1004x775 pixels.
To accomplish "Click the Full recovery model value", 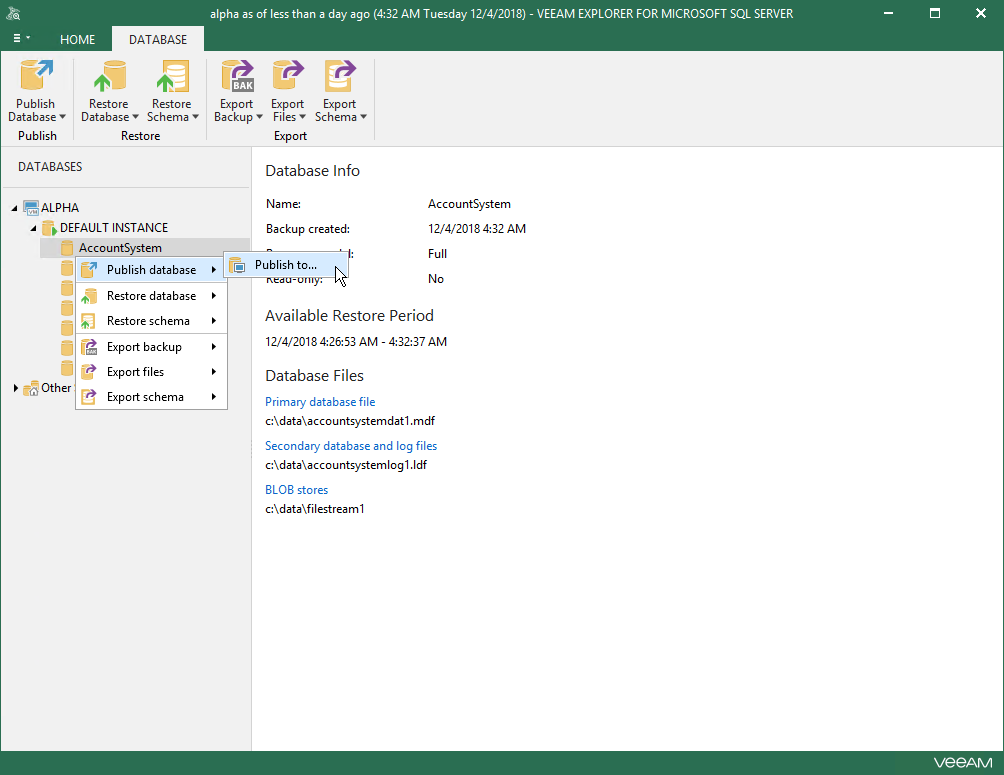I will pos(437,254).
